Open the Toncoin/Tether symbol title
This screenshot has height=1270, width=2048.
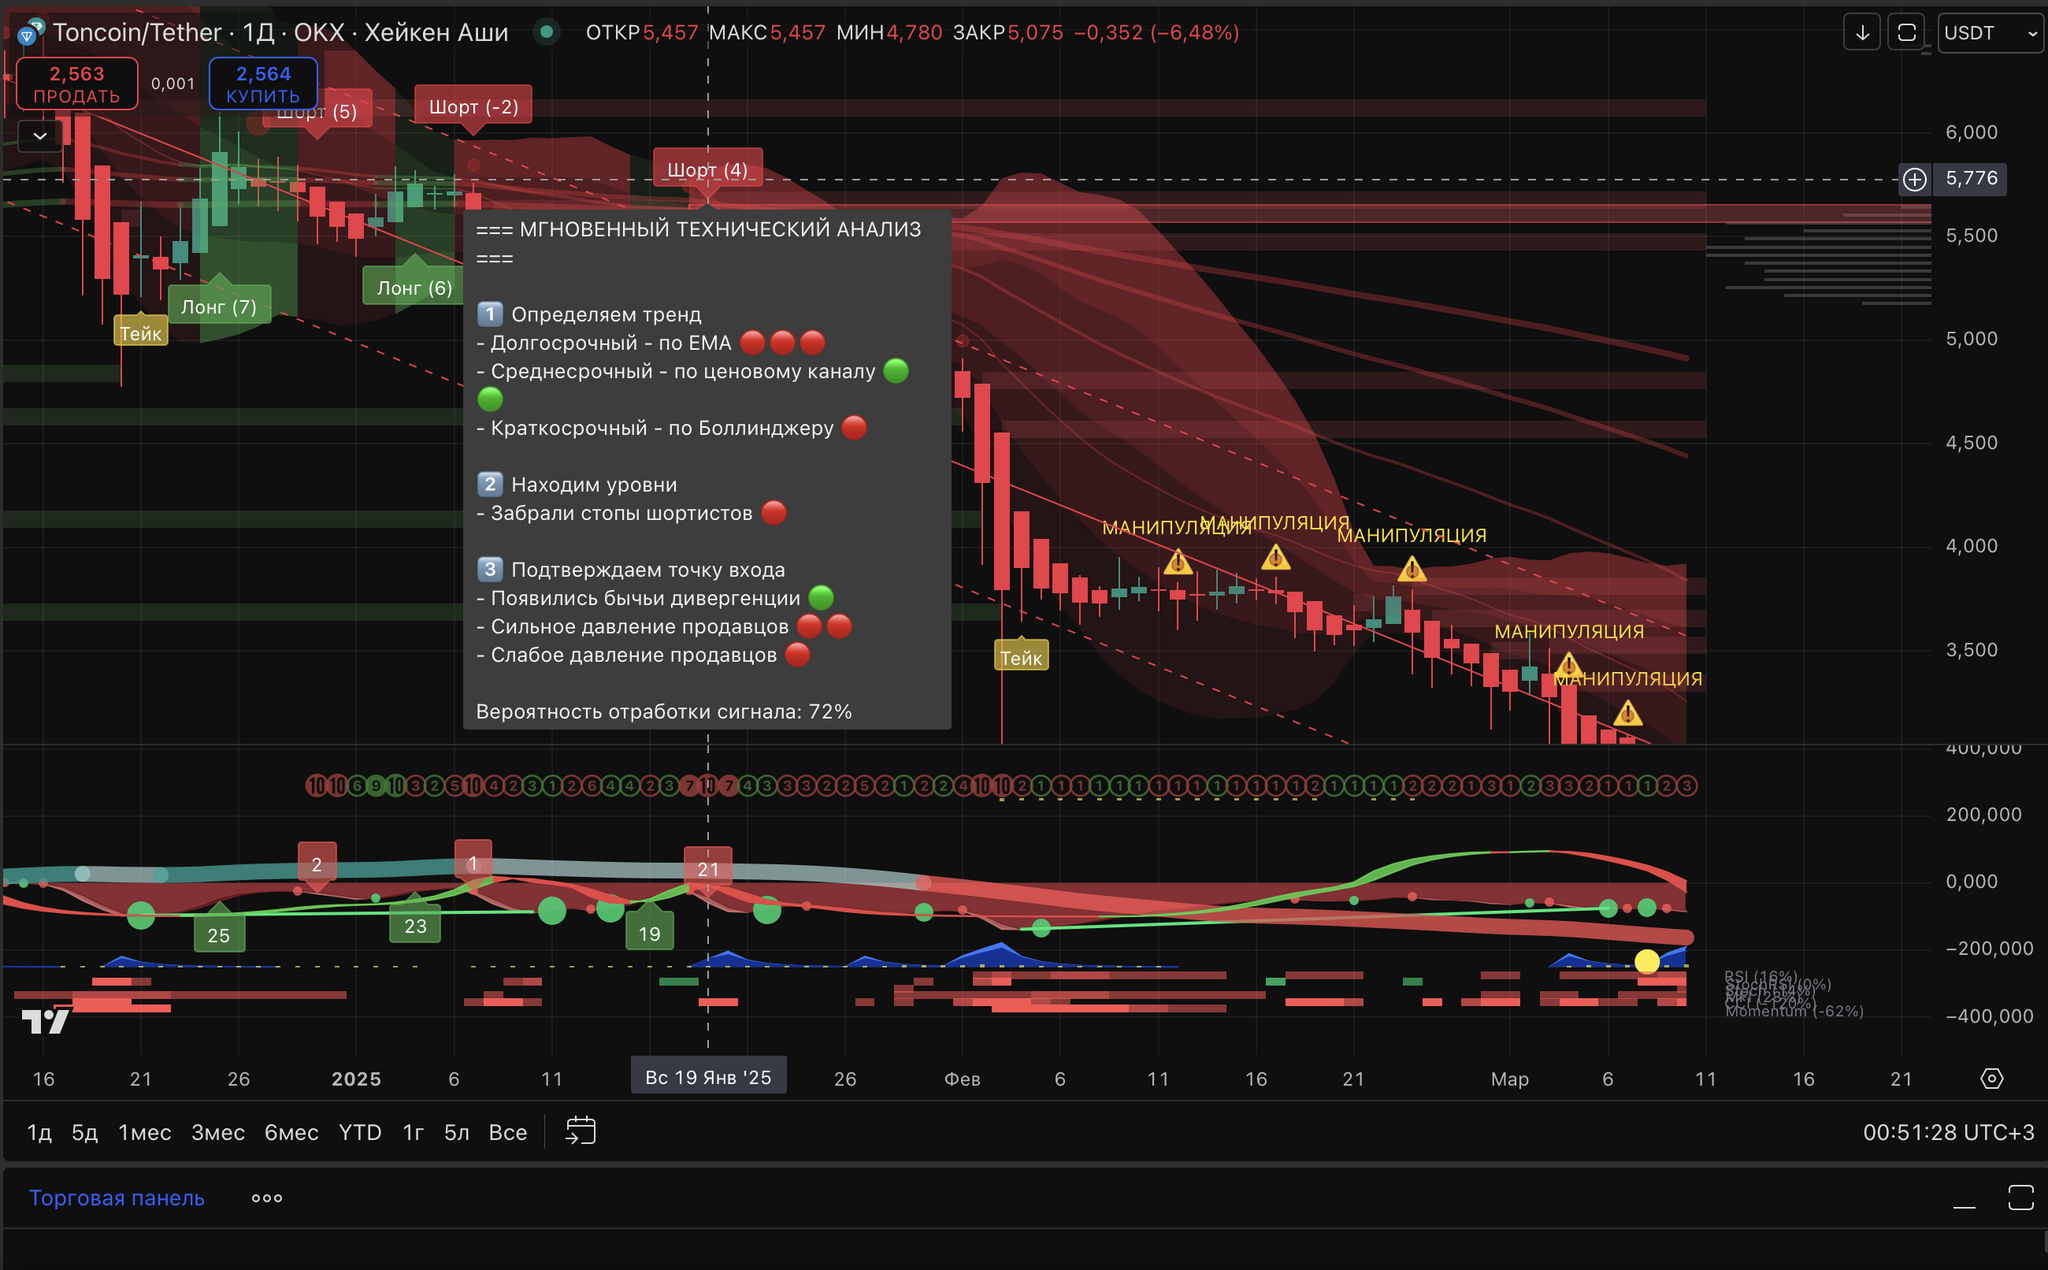tap(280, 32)
